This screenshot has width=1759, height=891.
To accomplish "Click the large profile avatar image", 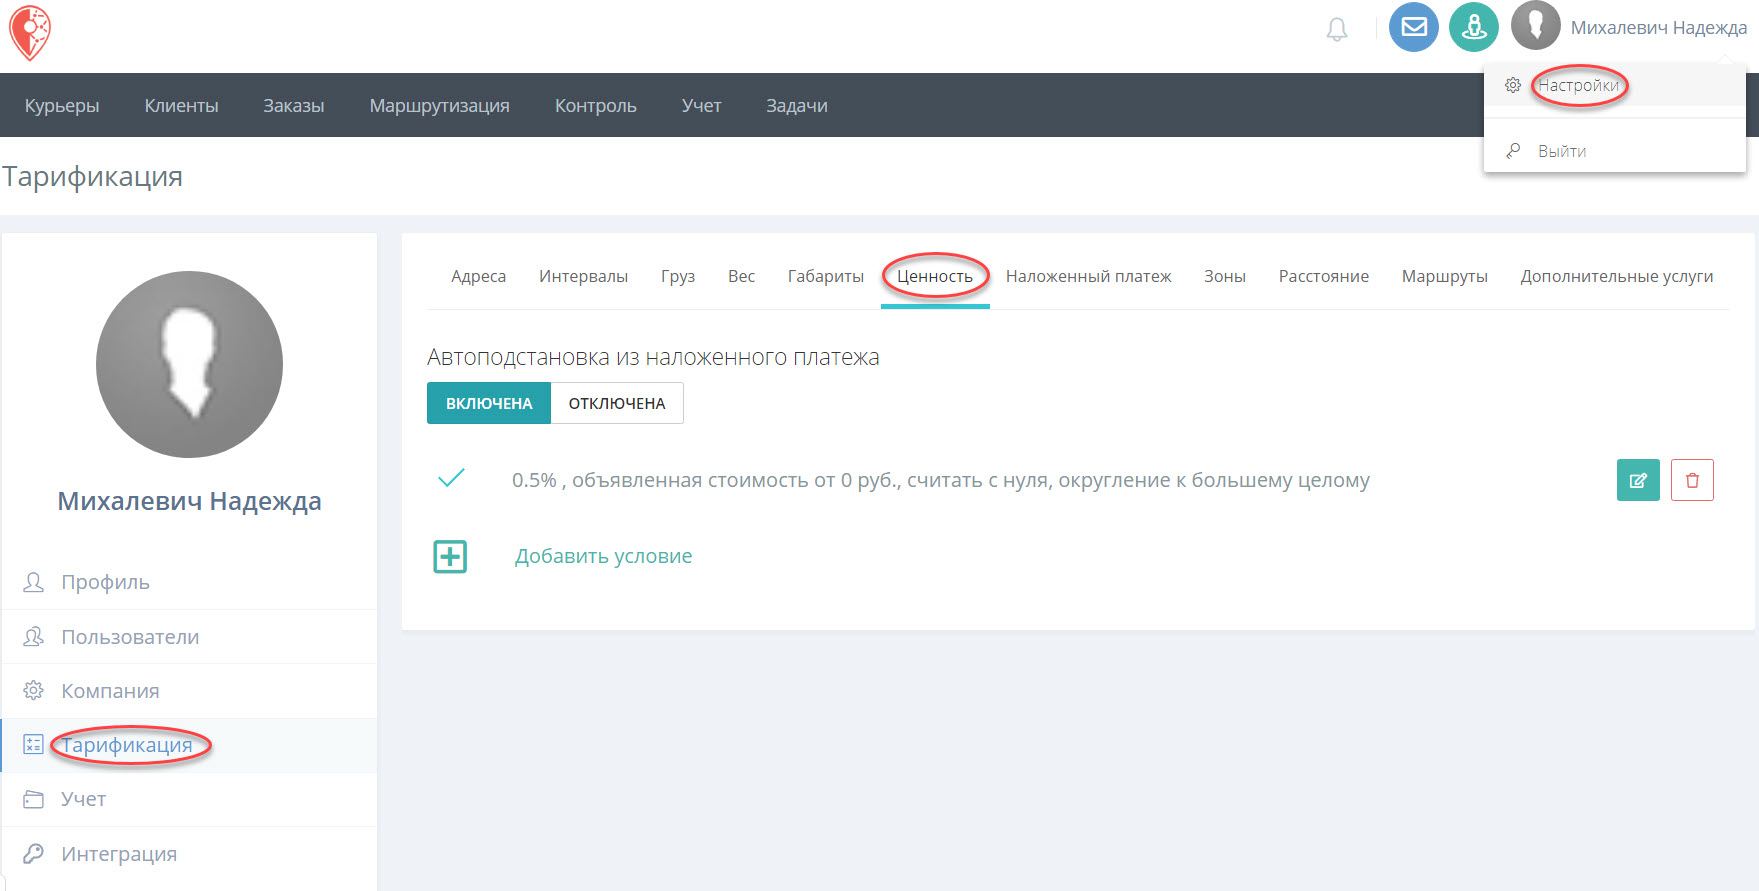I will (x=189, y=364).
